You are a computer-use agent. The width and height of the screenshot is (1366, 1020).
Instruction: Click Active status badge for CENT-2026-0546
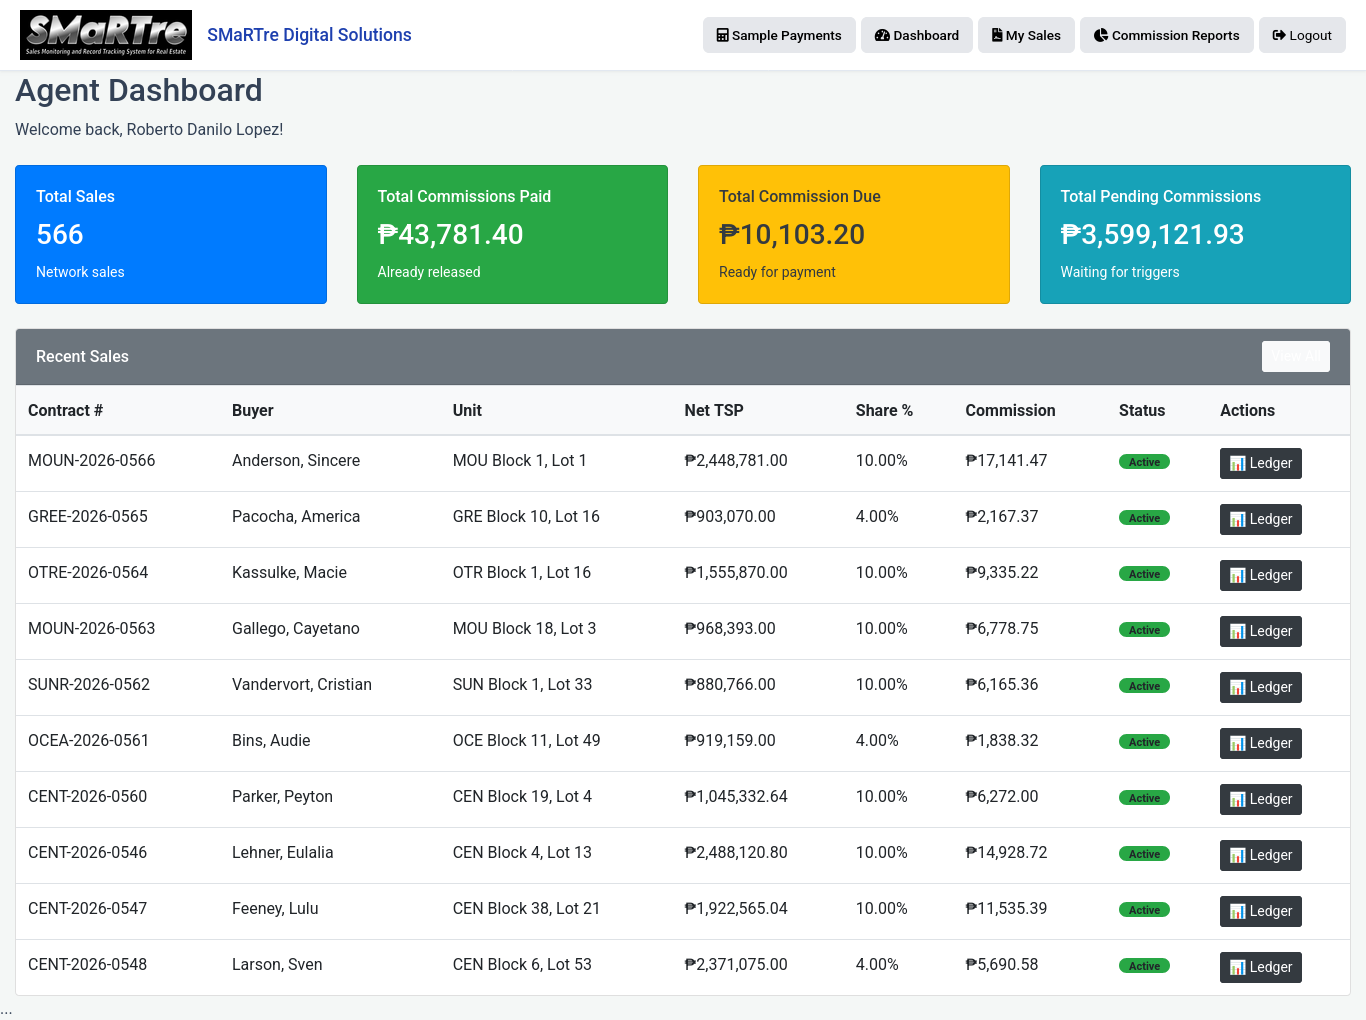point(1144,854)
